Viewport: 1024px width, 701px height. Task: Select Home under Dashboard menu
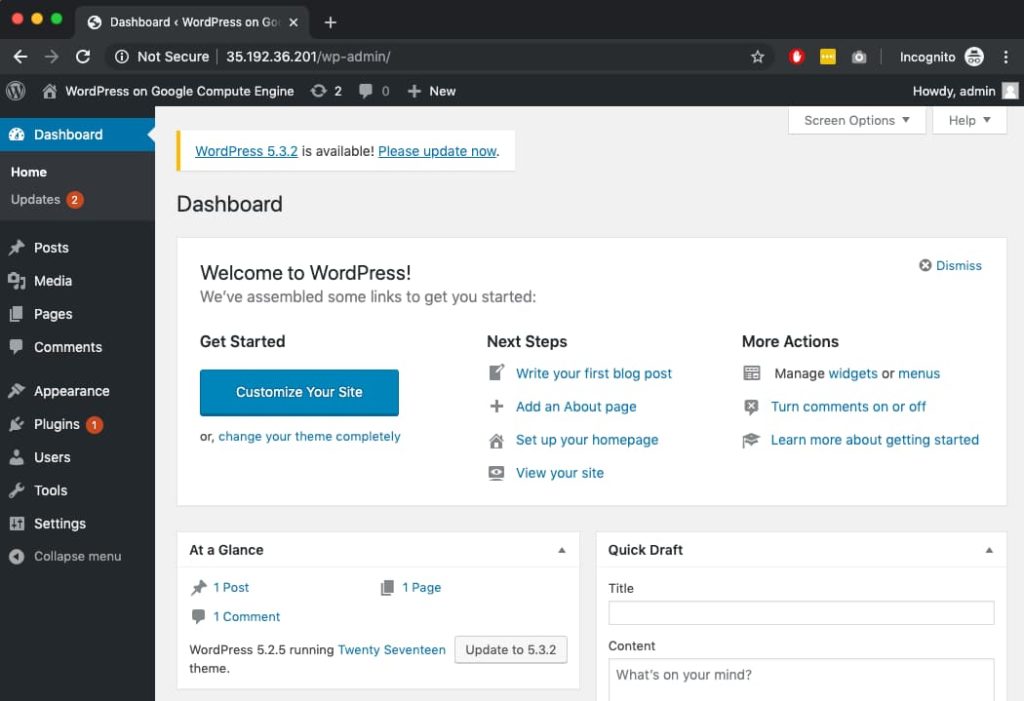click(27, 171)
